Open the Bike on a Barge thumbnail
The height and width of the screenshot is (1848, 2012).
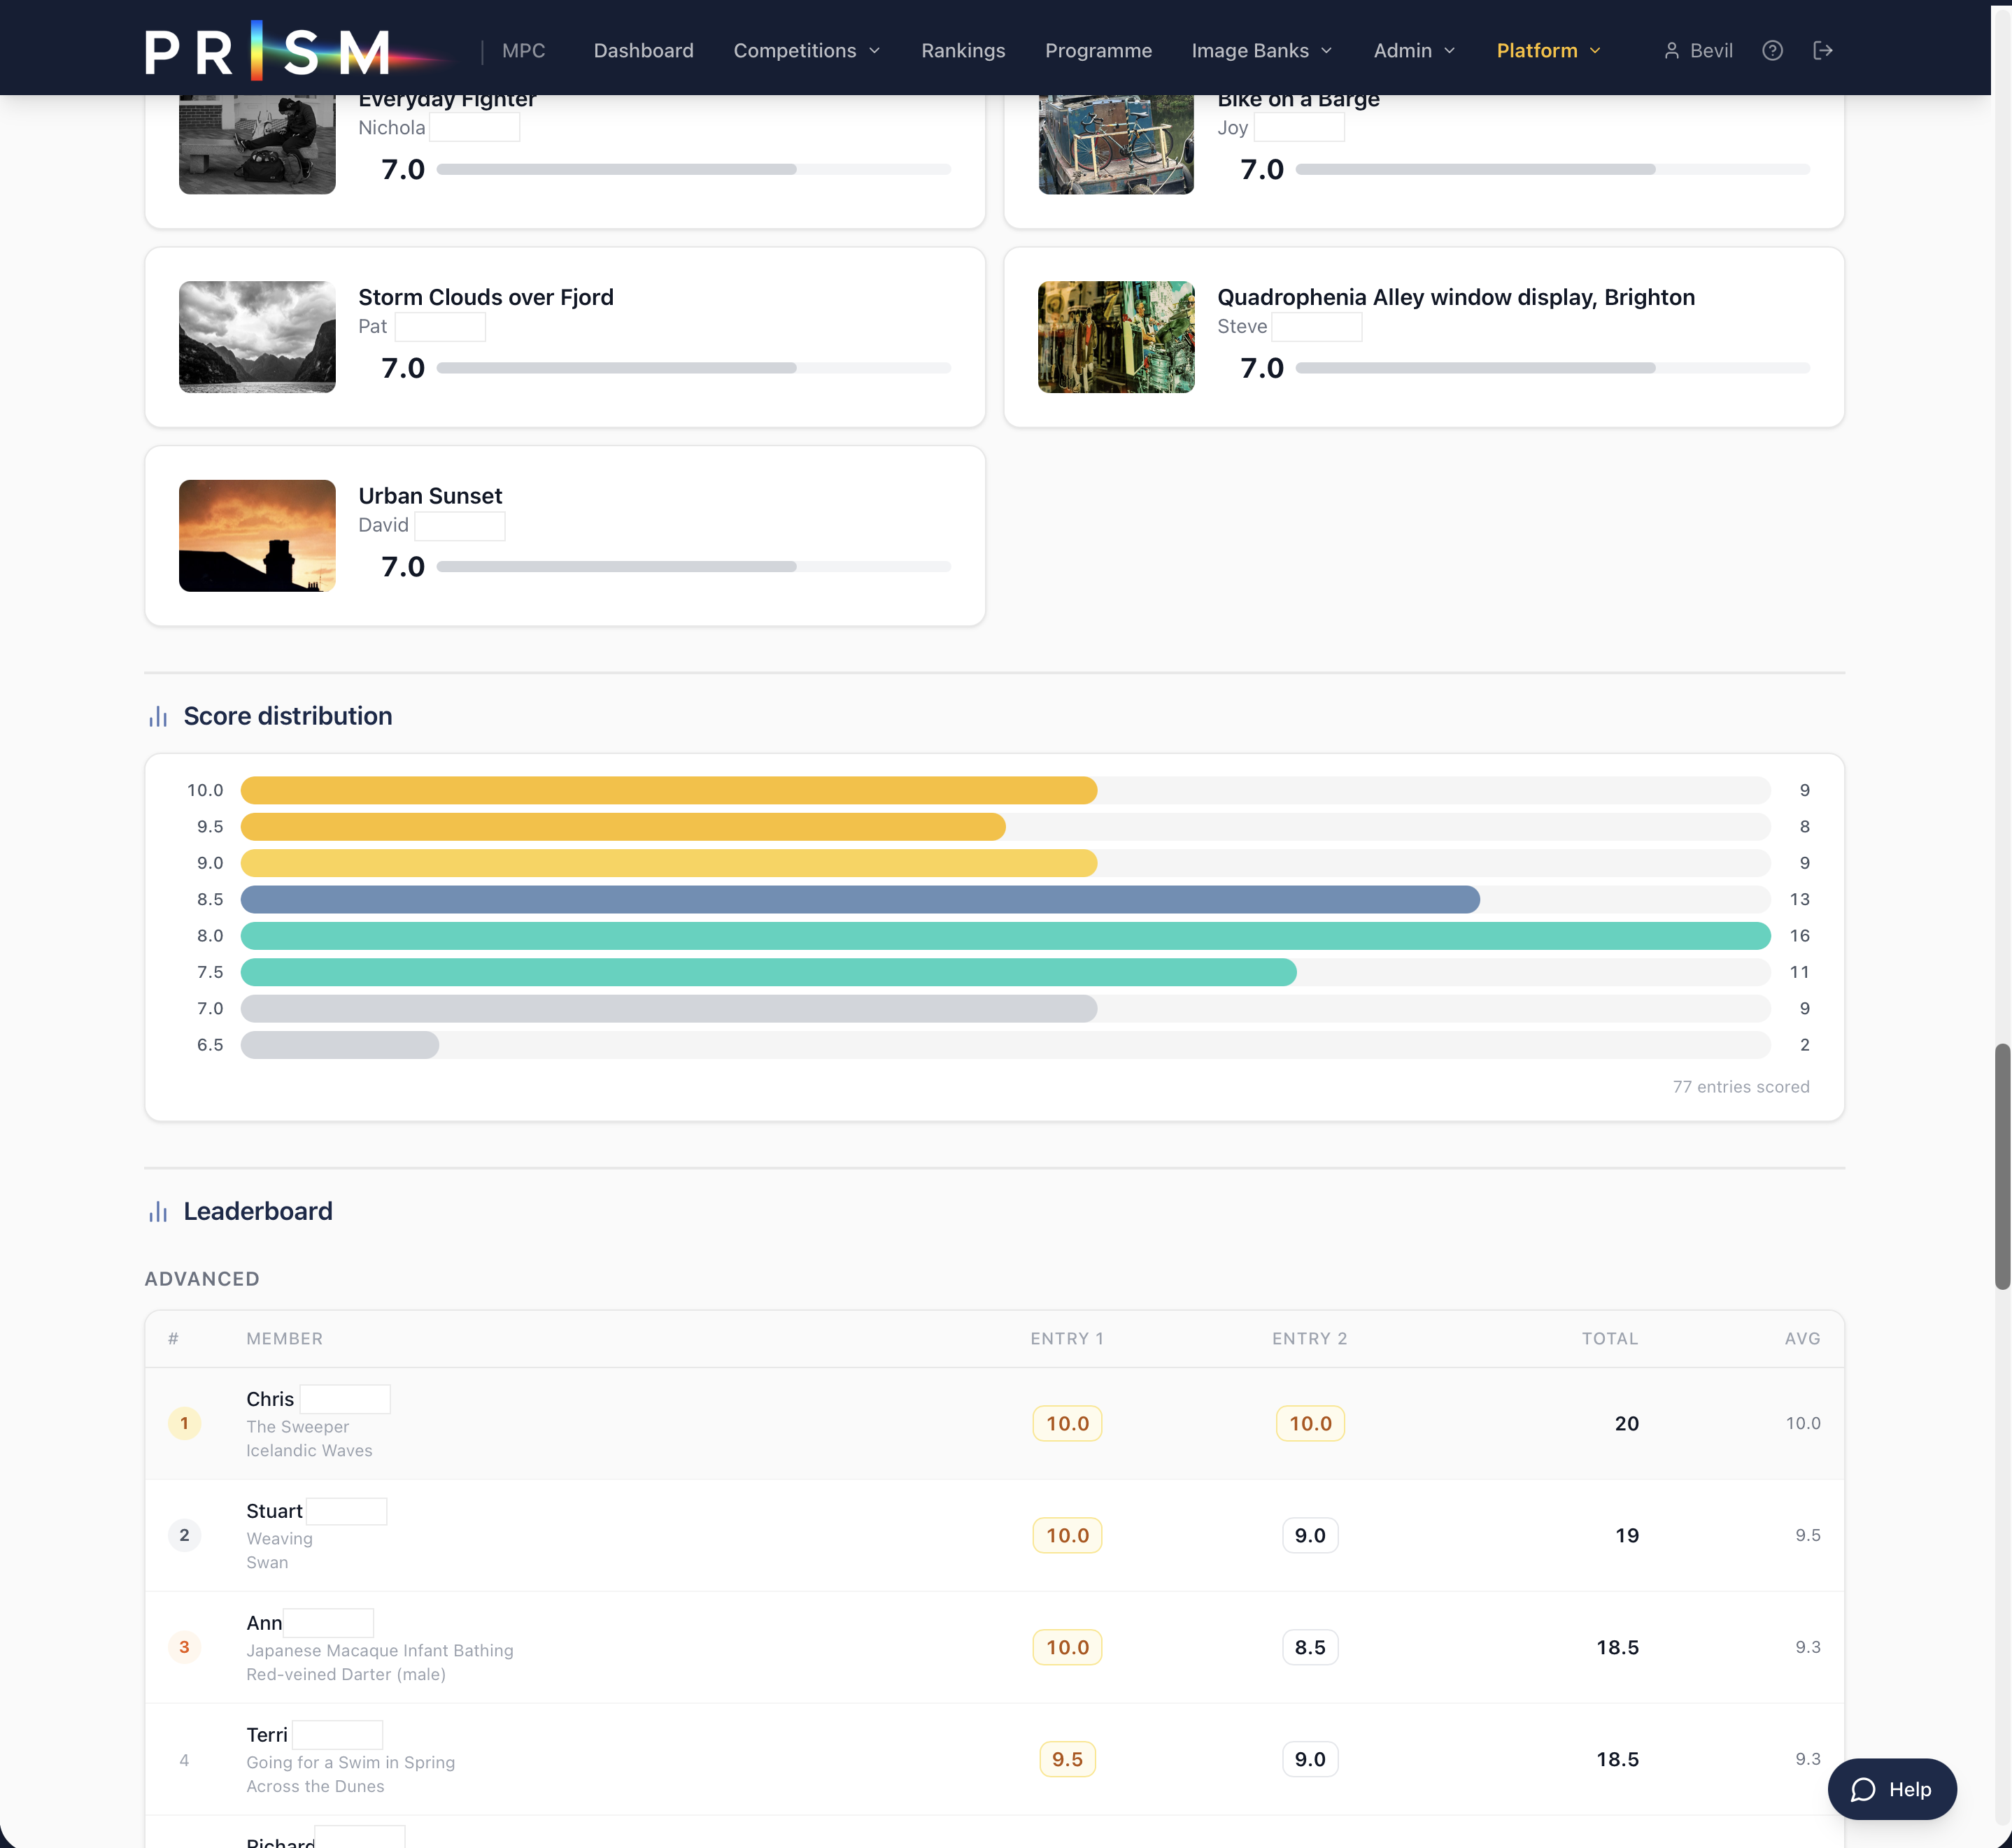point(1116,145)
